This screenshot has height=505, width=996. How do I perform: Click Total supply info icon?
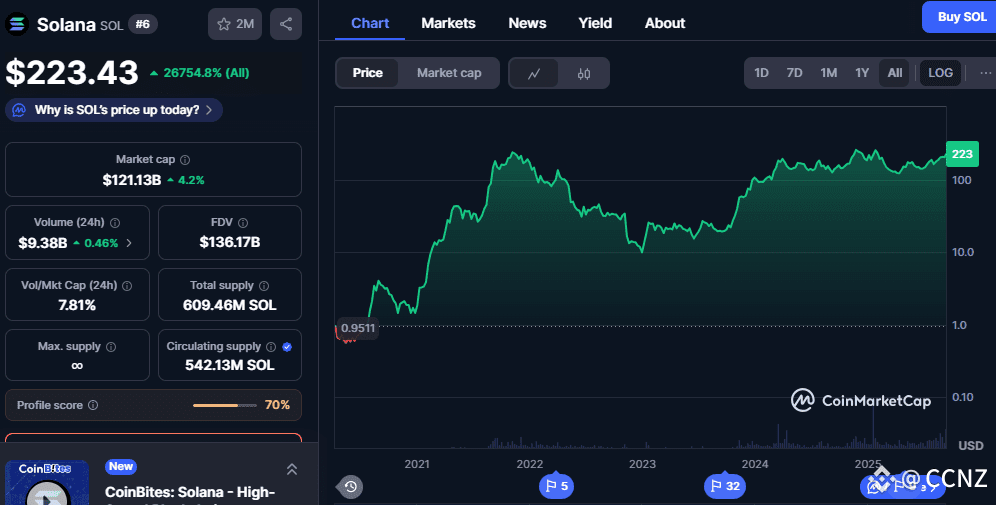(x=264, y=286)
